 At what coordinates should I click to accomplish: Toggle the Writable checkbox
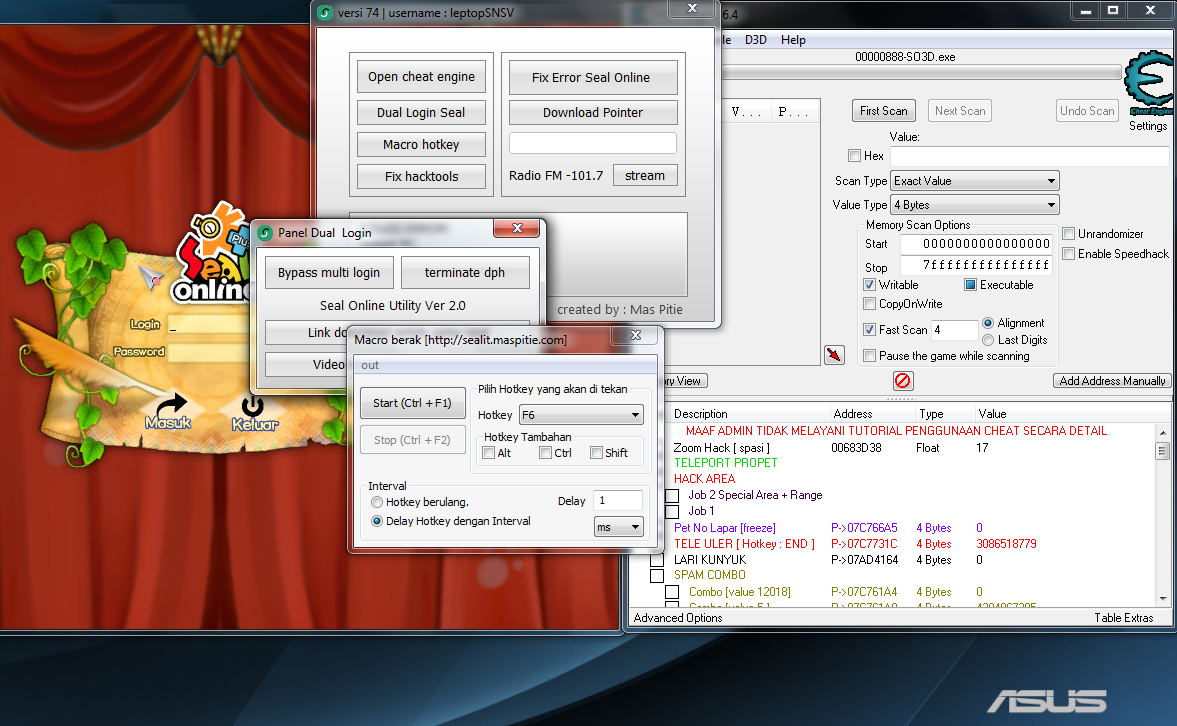(x=869, y=285)
